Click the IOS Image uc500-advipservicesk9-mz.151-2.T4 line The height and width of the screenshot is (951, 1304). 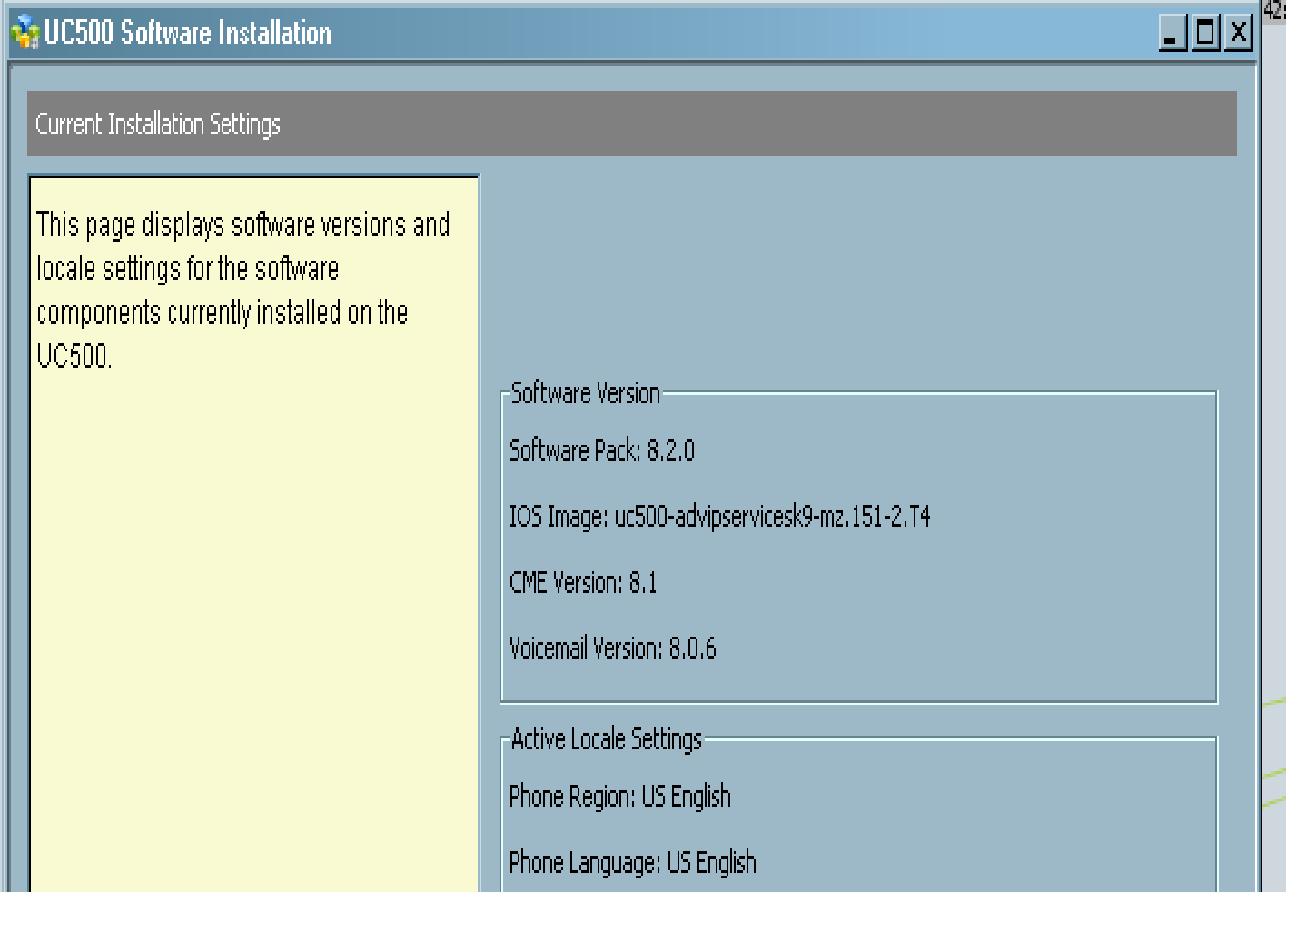pos(720,517)
